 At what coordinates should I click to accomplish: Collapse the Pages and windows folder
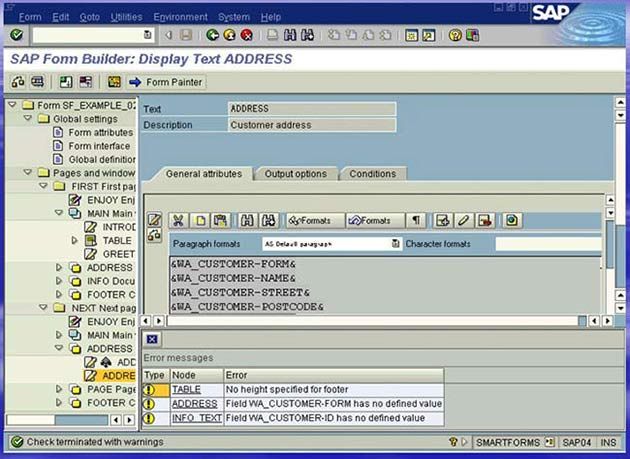coord(28,172)
